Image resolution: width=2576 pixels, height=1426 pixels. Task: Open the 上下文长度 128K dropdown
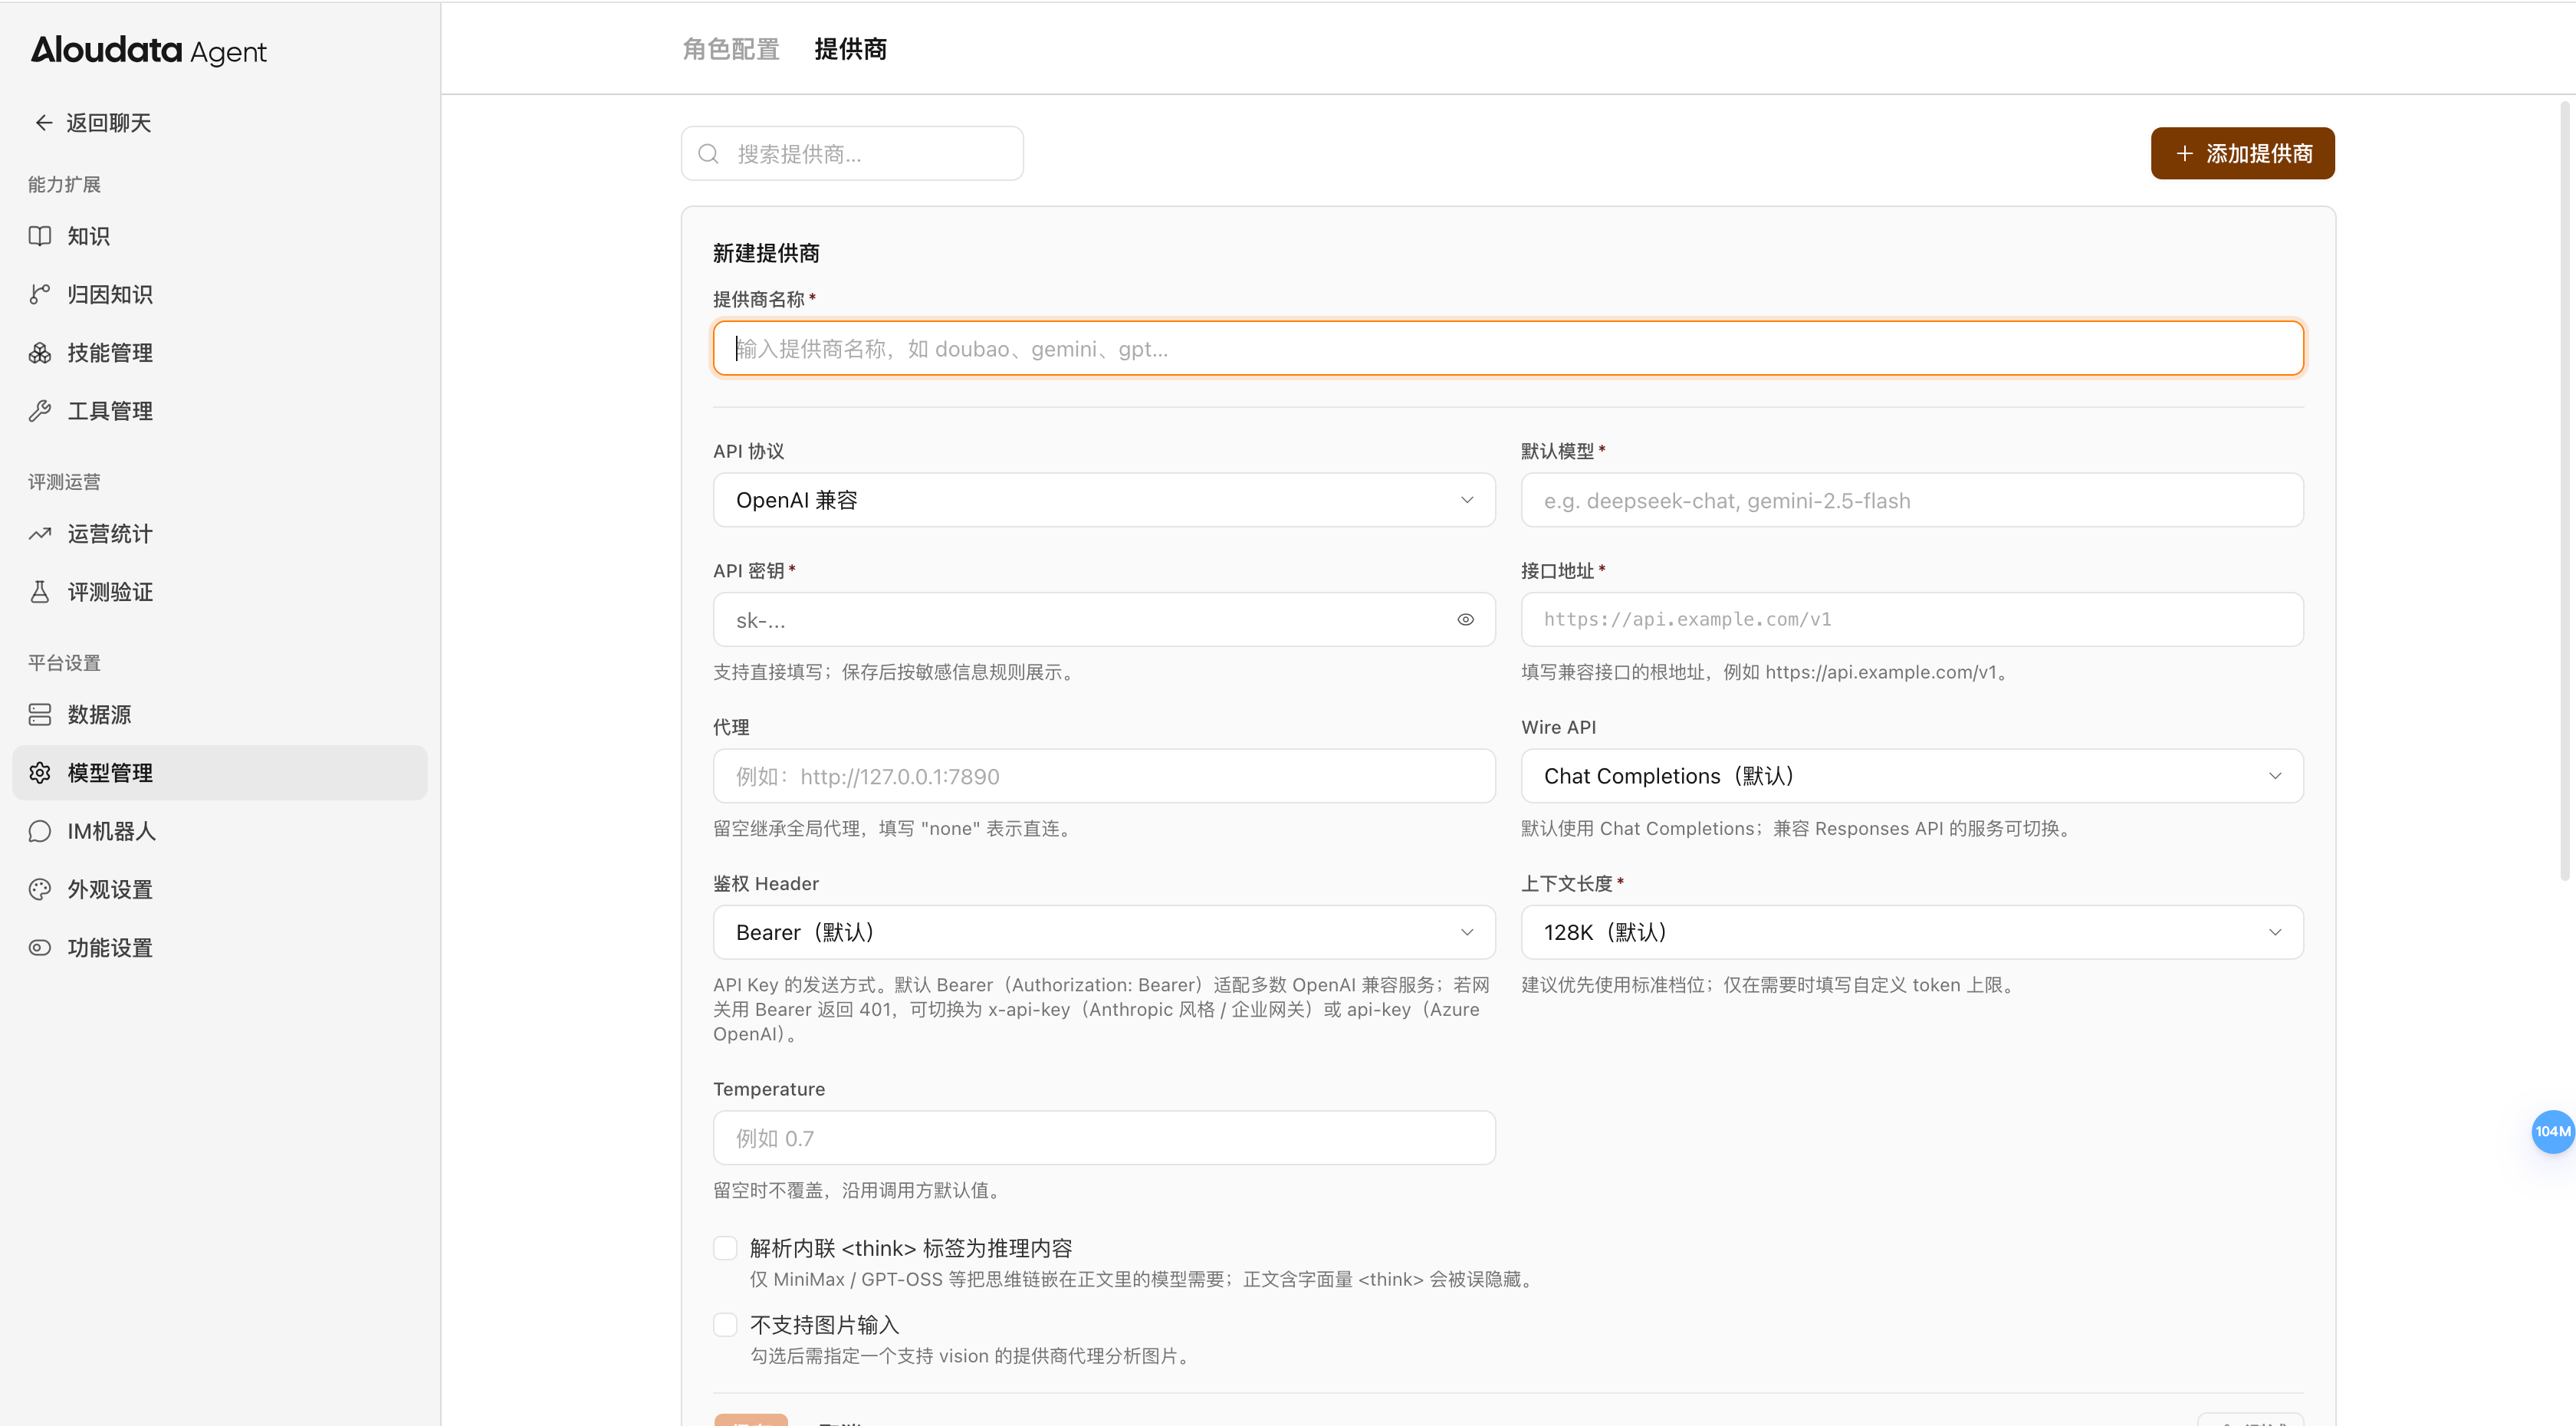[x=1912, y=932]
